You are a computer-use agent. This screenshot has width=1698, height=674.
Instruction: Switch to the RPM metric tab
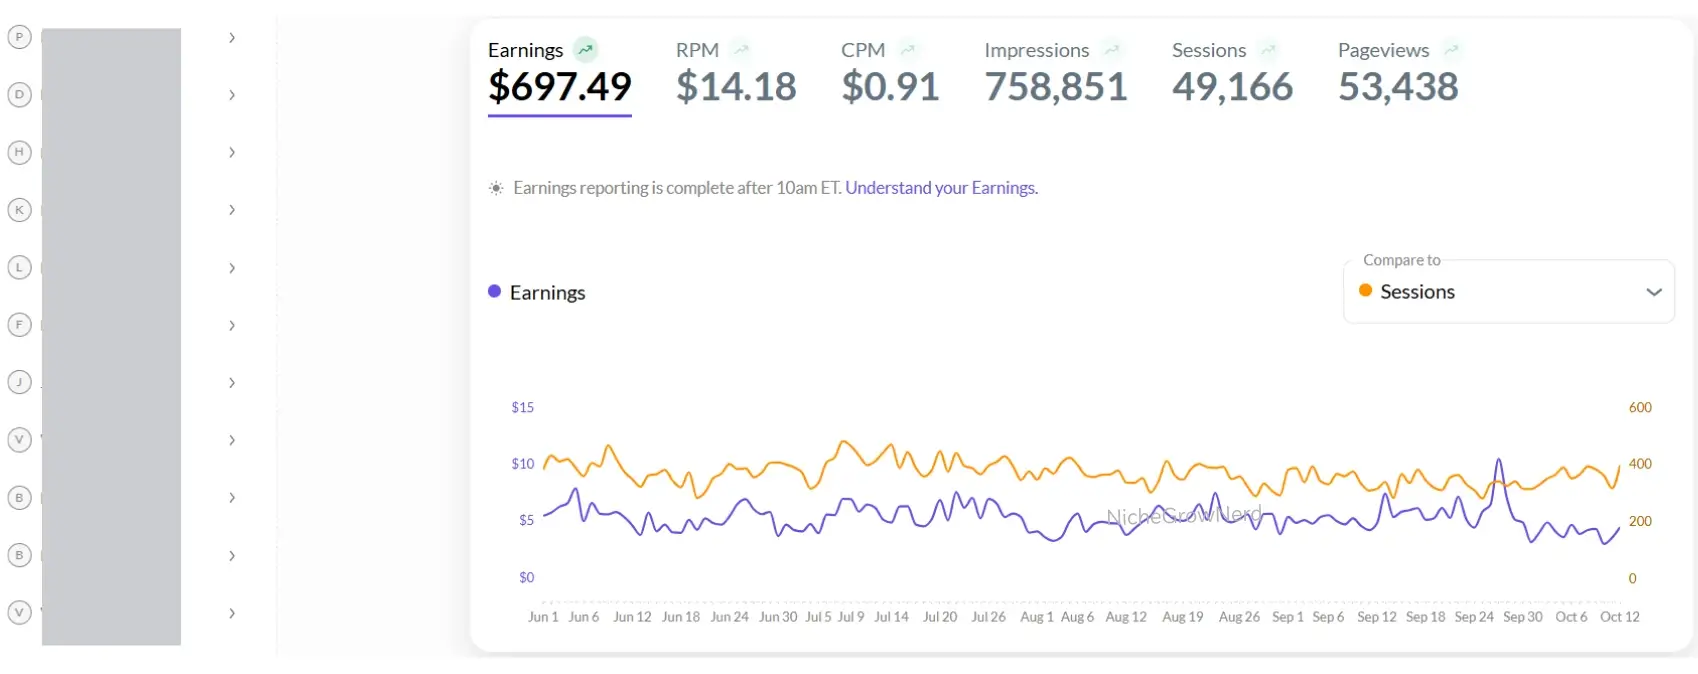735,72
